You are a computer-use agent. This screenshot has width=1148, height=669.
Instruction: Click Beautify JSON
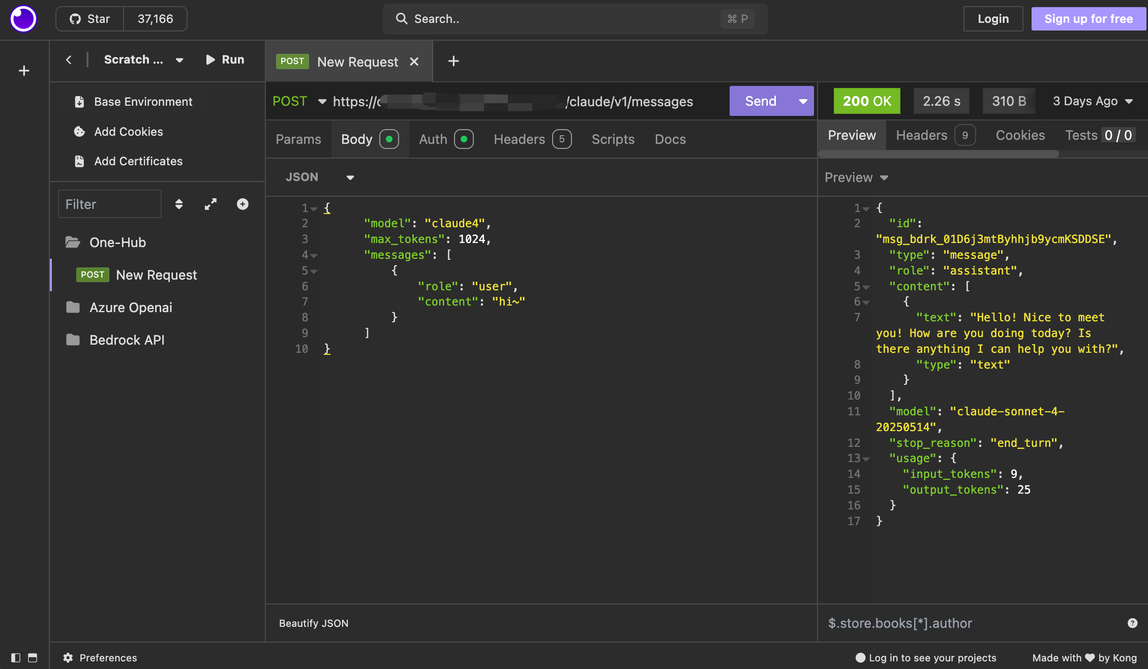click(314, 623)
